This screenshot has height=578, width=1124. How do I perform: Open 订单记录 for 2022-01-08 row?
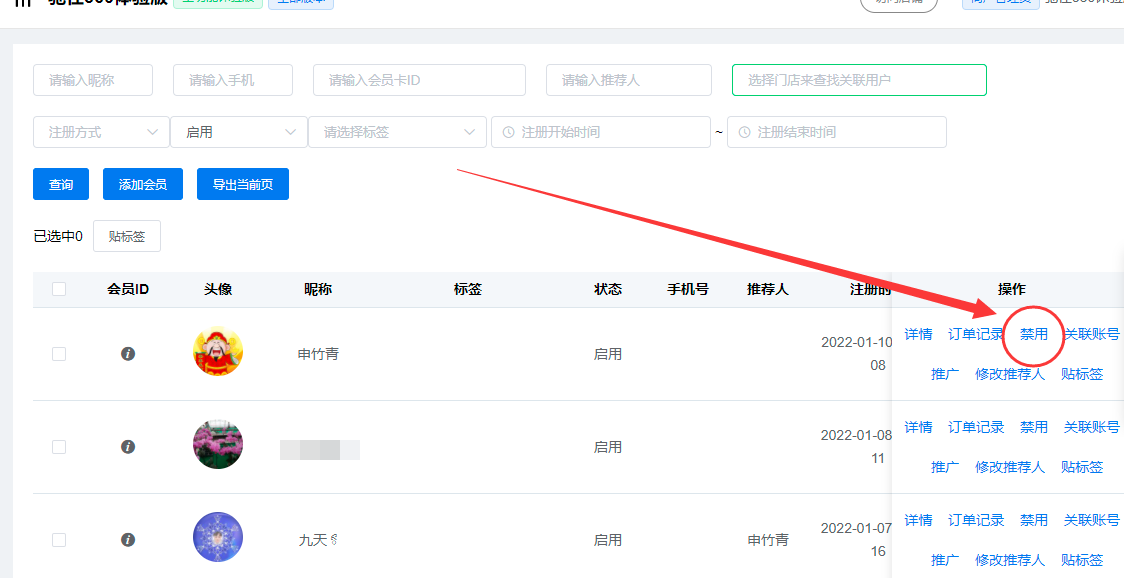tap(976, 427)
